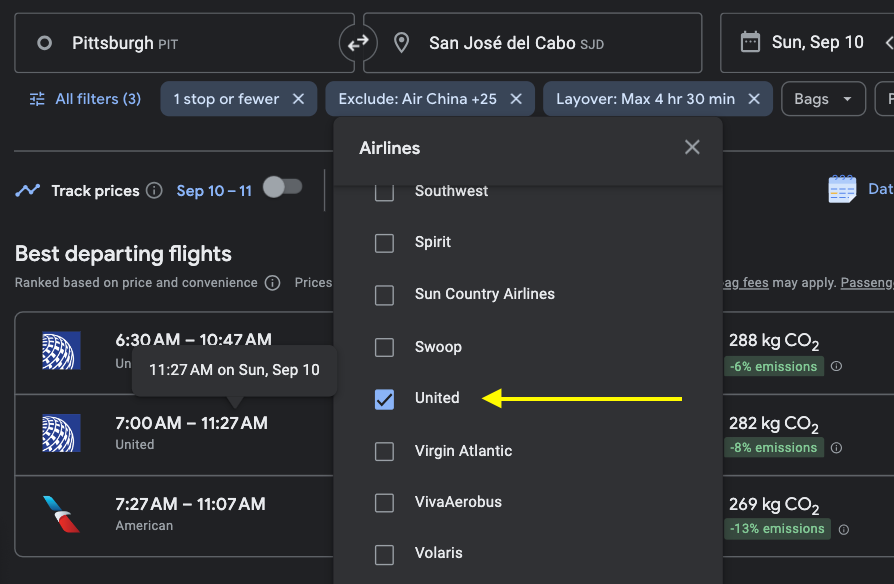Click the Best departing flights heading
The width and height of the screenshot is (894, 584).
point(123,254)
